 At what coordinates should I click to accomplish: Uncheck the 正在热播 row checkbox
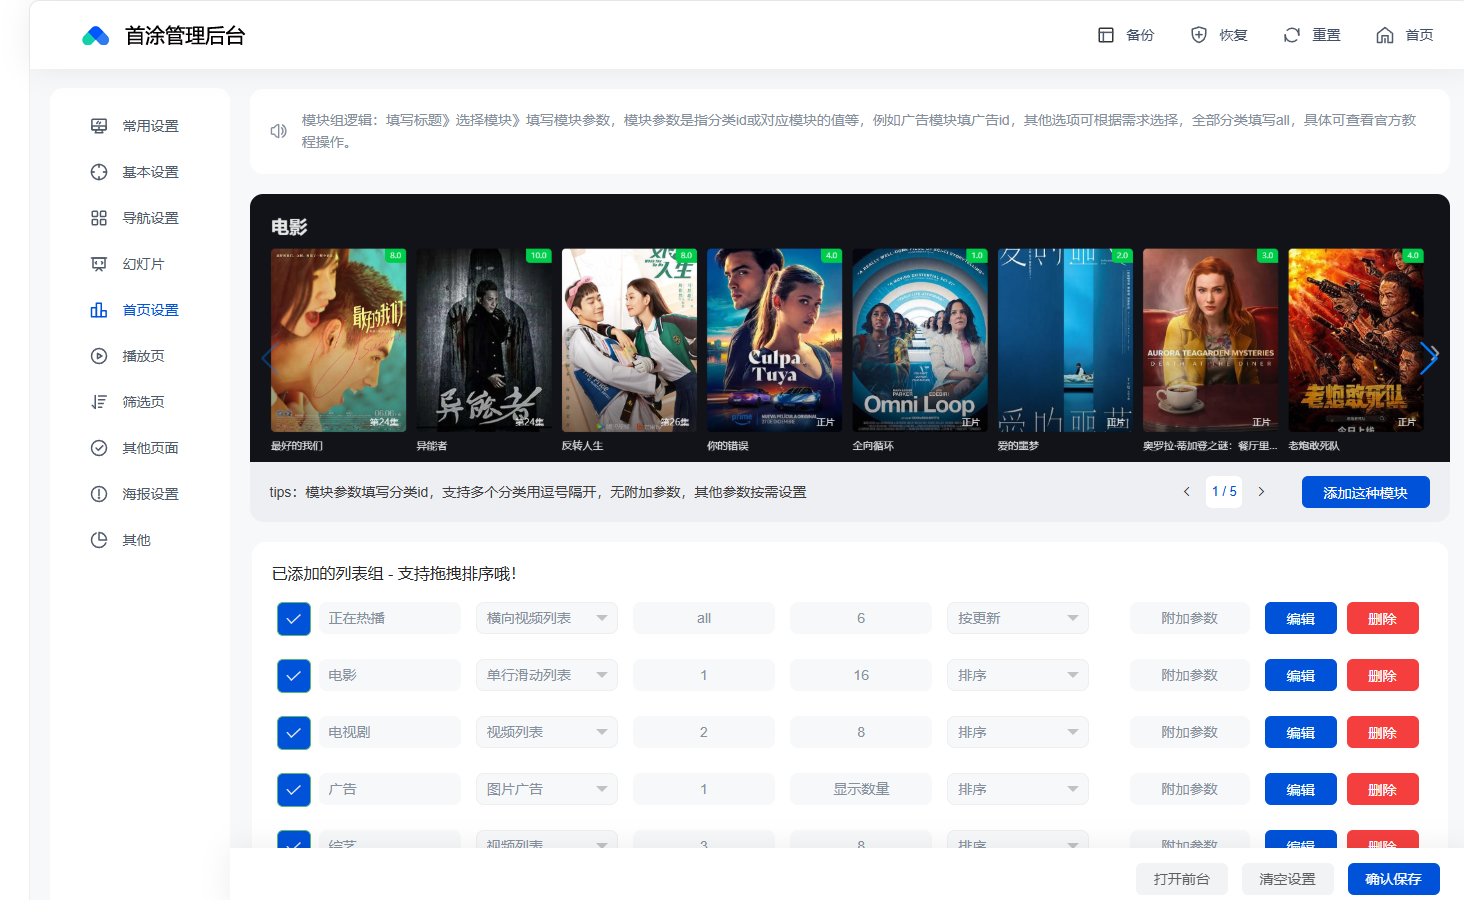(294, 619)
